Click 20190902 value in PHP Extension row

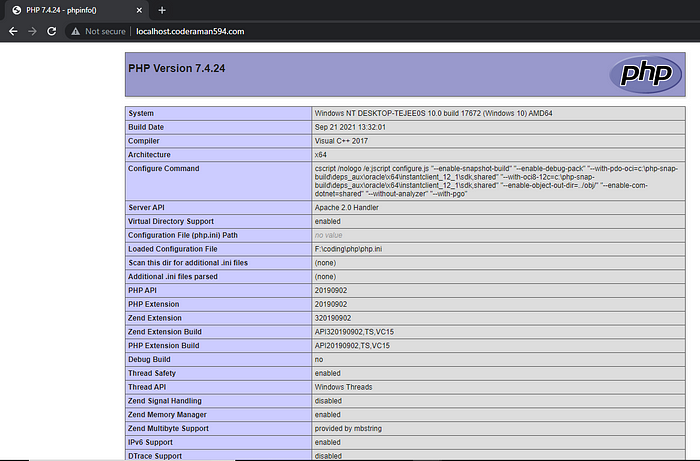pos(331,304)
